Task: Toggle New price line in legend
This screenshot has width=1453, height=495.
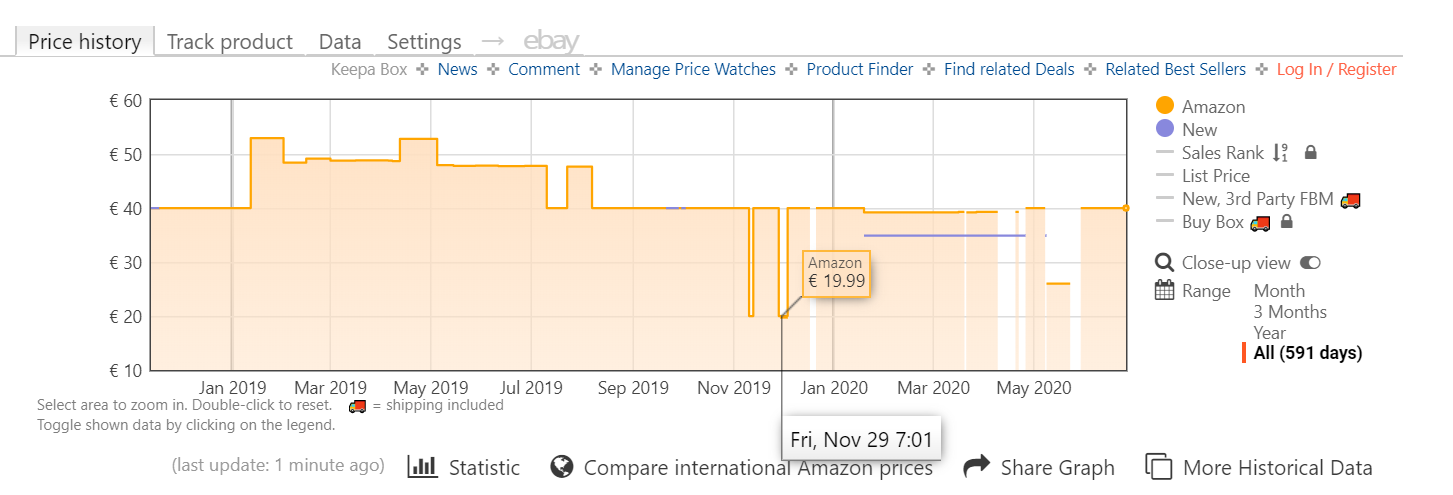Action: [x=1199, y=130]
